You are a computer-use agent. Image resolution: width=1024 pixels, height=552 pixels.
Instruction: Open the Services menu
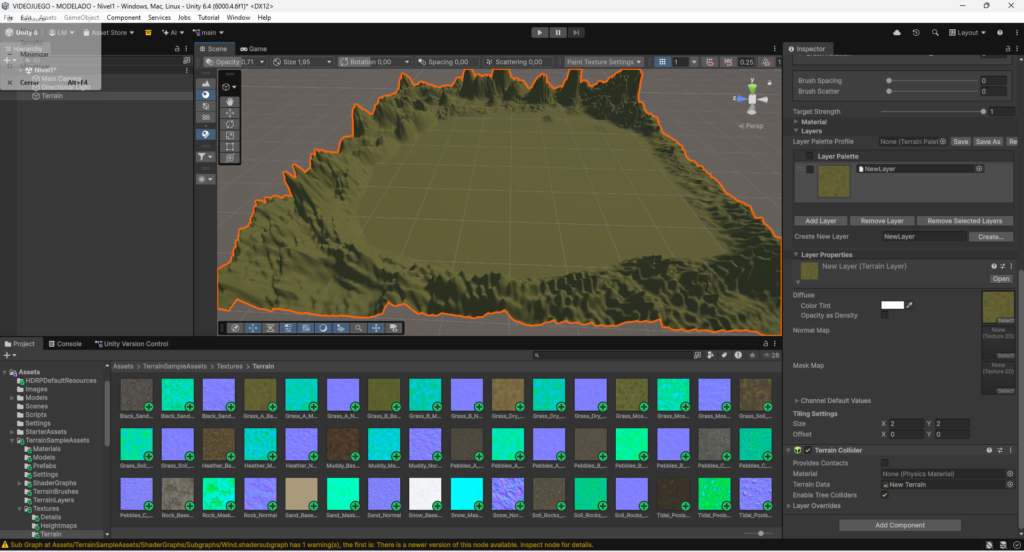click(x=159, y=18)
